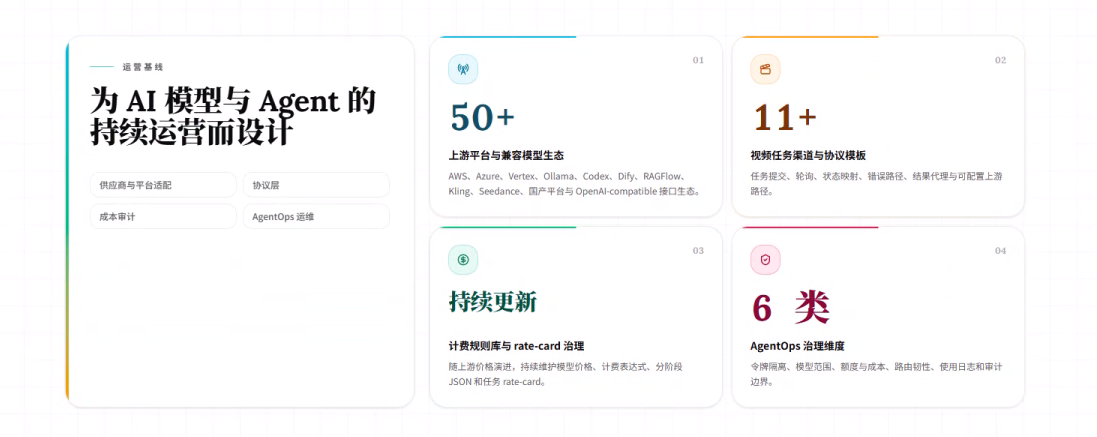Click the orange clapperboard video icon
Image resolution: width=1097 pixels, height=437 pixels.
tap(765, 69)
